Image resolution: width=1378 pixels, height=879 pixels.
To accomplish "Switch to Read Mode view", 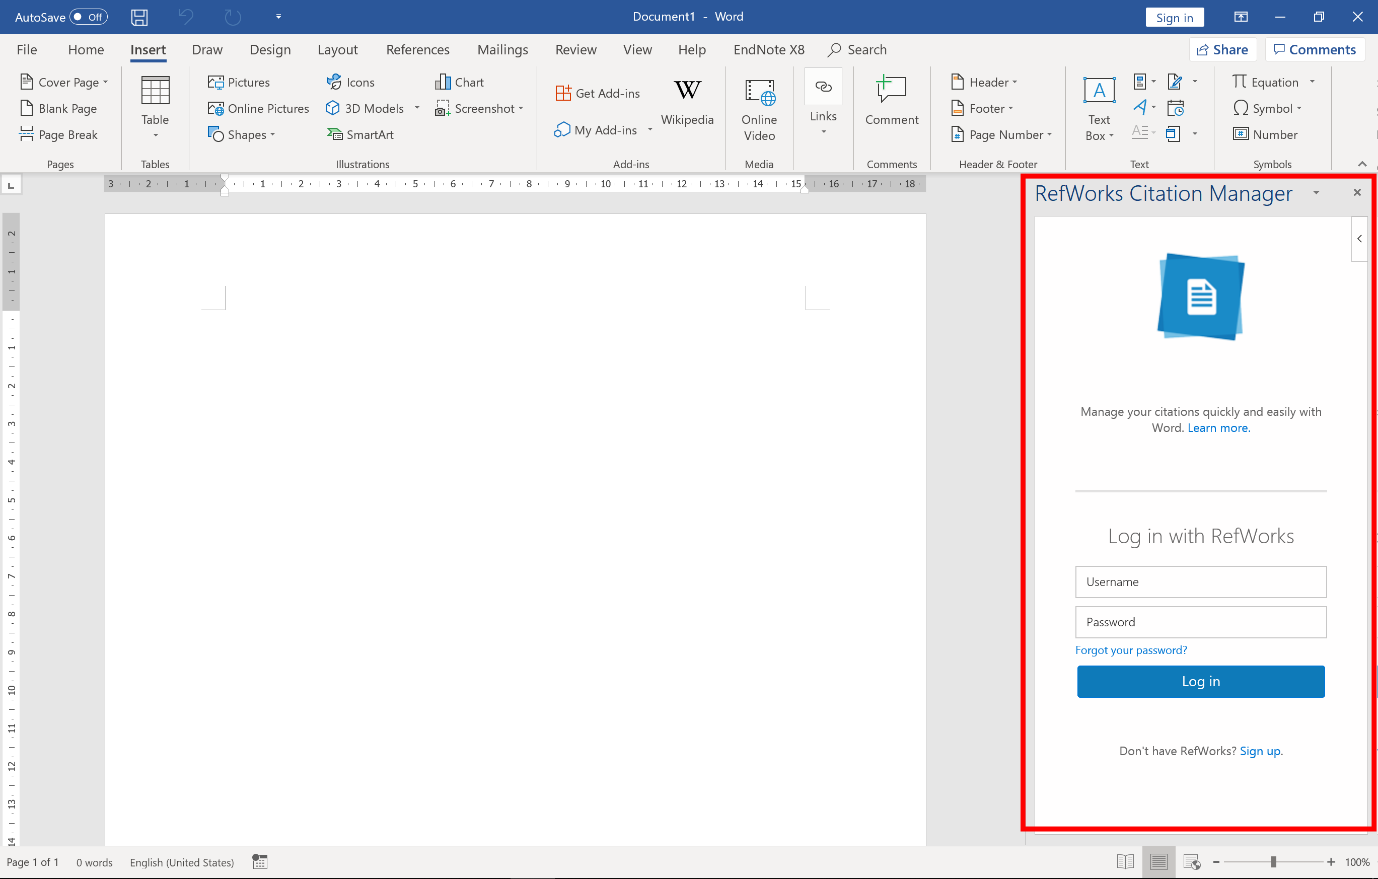I will pos(1125,862).
